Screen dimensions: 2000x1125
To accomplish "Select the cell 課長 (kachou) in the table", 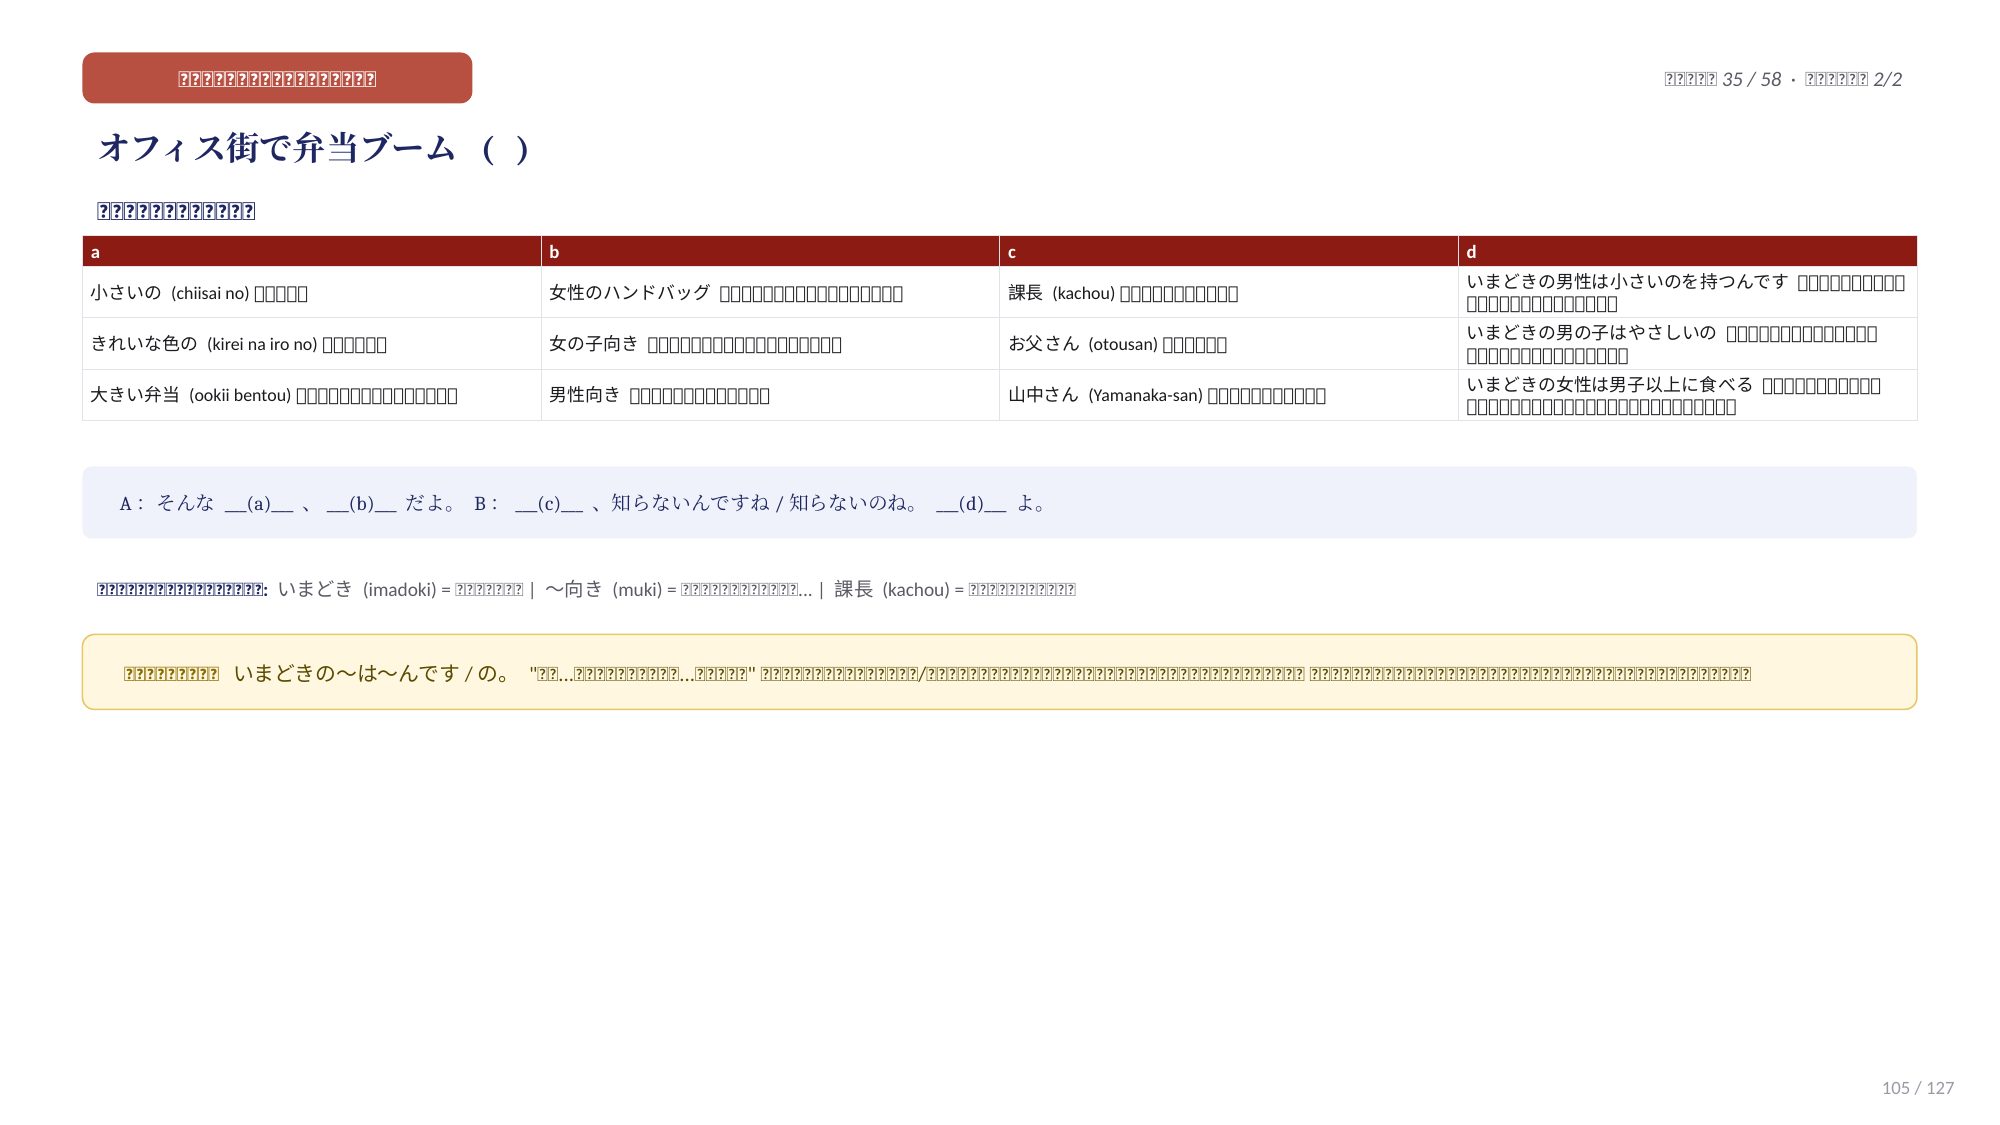I will pos(1229,292).
